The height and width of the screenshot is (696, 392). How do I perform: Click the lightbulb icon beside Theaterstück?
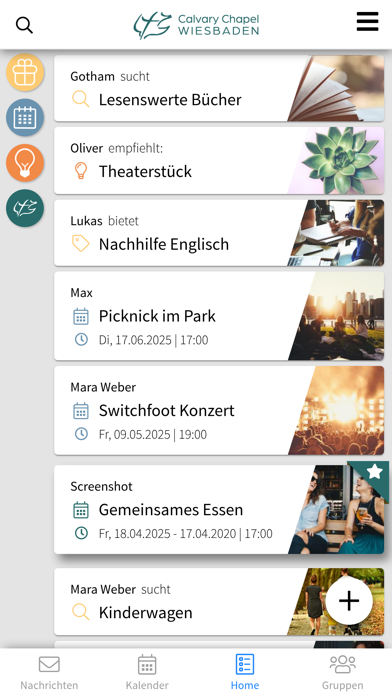coord(81,171)
